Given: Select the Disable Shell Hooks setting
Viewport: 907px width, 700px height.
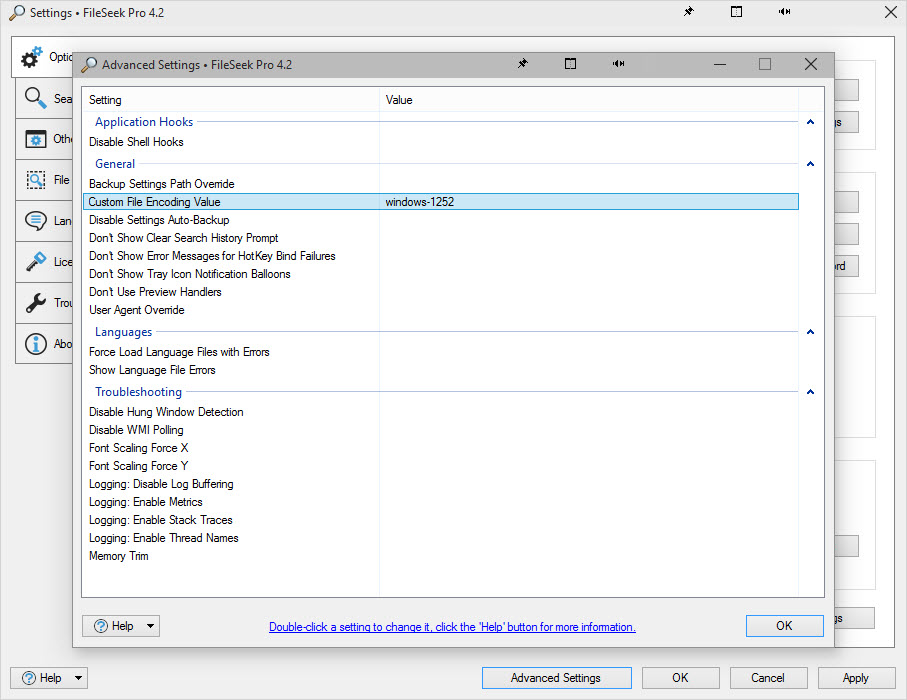Looking at the screenshot, I should (136, 142).
